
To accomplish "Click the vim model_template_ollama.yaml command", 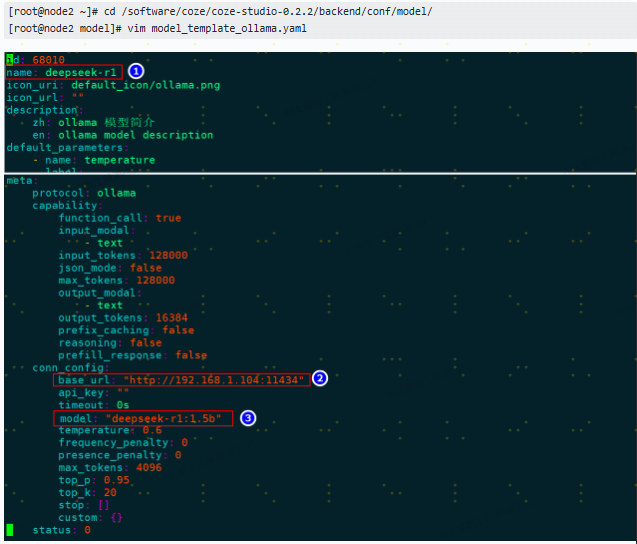I will (x=157, y=28).
